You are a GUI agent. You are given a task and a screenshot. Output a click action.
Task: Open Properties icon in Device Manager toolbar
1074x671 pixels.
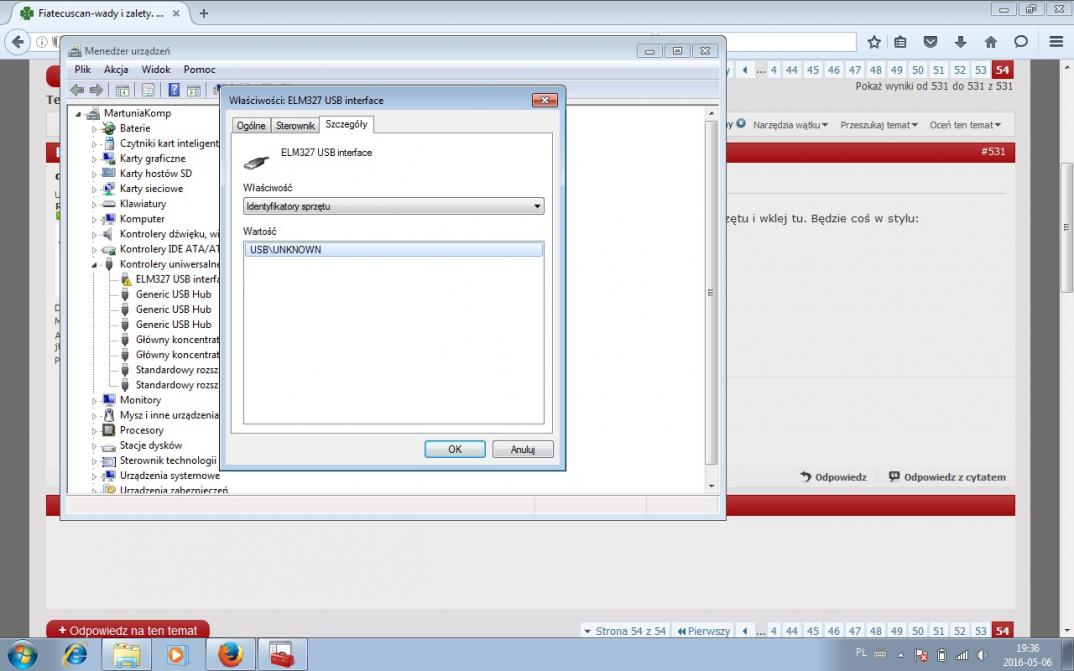tap(148, 90)
